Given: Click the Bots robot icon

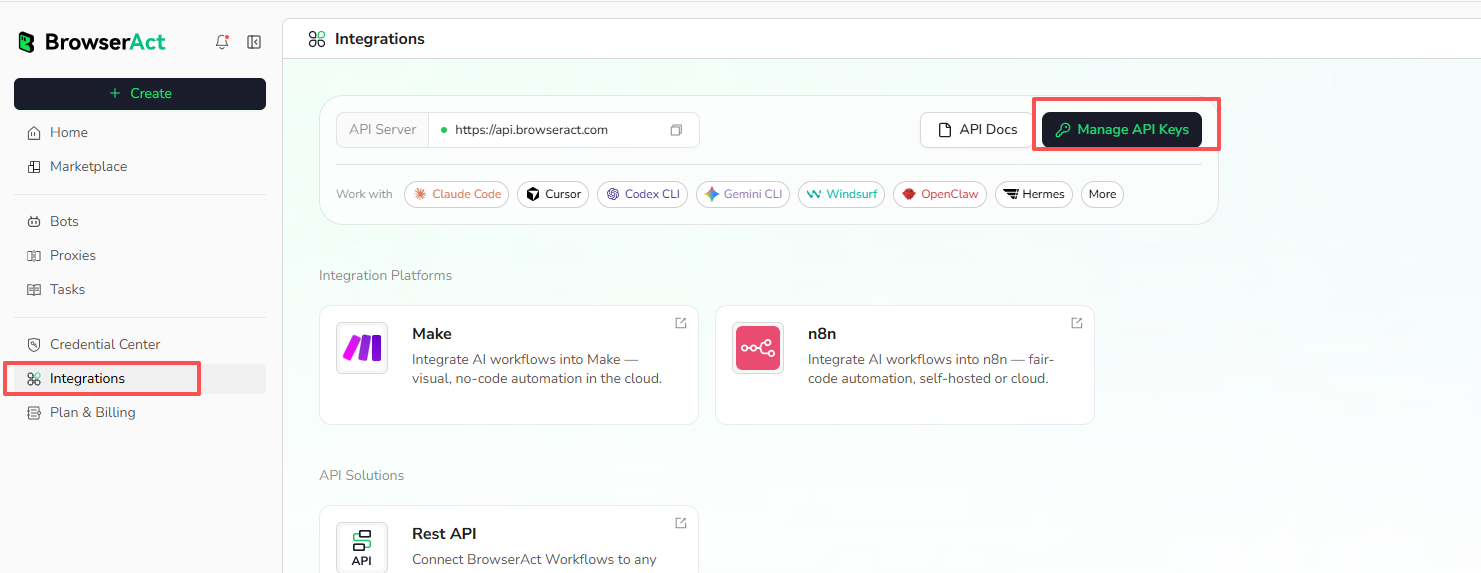Looking at the screenshot, I should coord(34,221).
